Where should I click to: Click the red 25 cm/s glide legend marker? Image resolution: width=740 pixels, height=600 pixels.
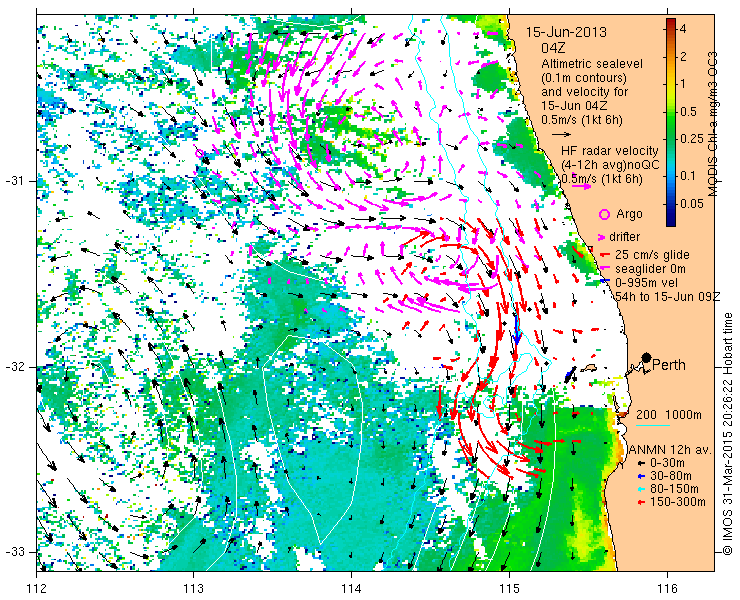tap(603, 255)
